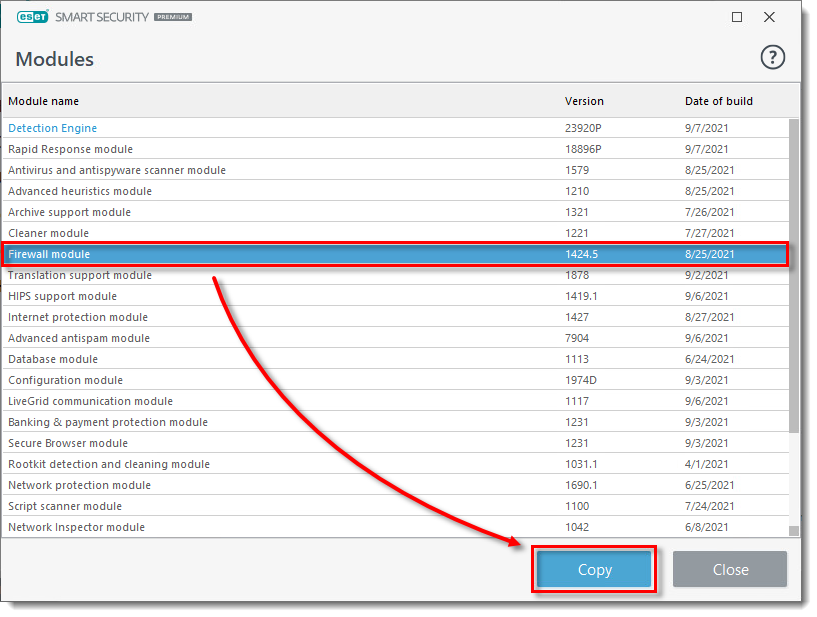817x617 pixels.
Task: Click firewall version 1424.5
Action: pos(581,254)
